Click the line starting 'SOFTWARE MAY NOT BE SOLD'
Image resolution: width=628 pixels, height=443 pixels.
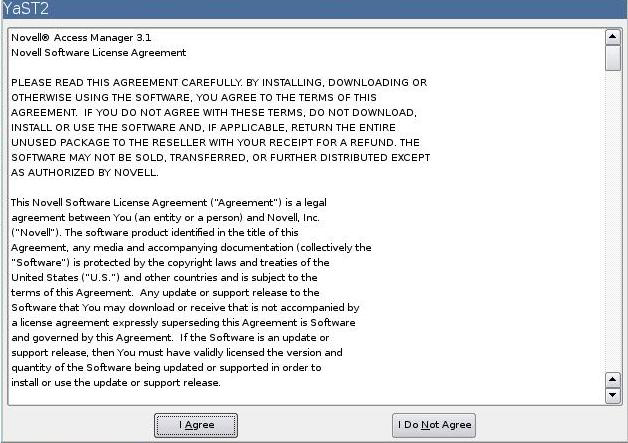221,157
